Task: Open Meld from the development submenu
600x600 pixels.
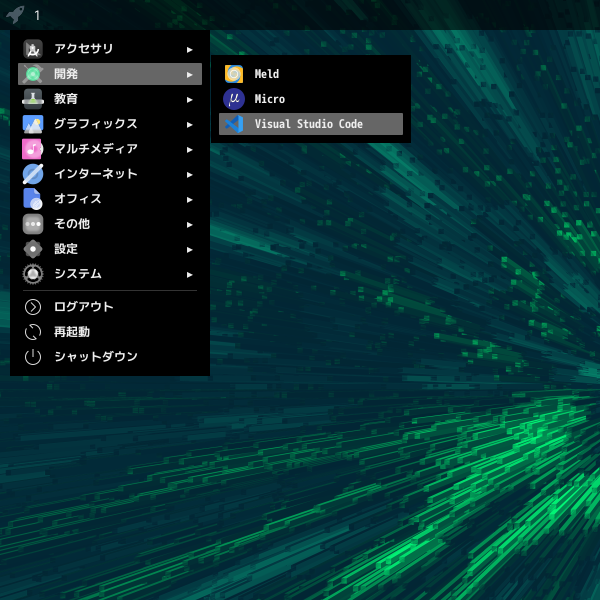Action: pyautogui.click(x=267, y=74)
